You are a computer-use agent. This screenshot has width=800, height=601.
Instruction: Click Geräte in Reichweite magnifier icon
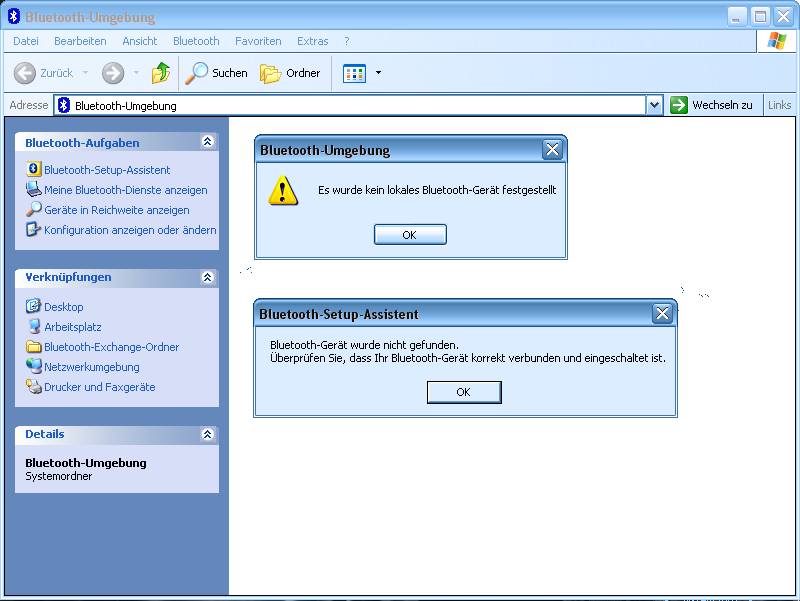click(34, 209)
